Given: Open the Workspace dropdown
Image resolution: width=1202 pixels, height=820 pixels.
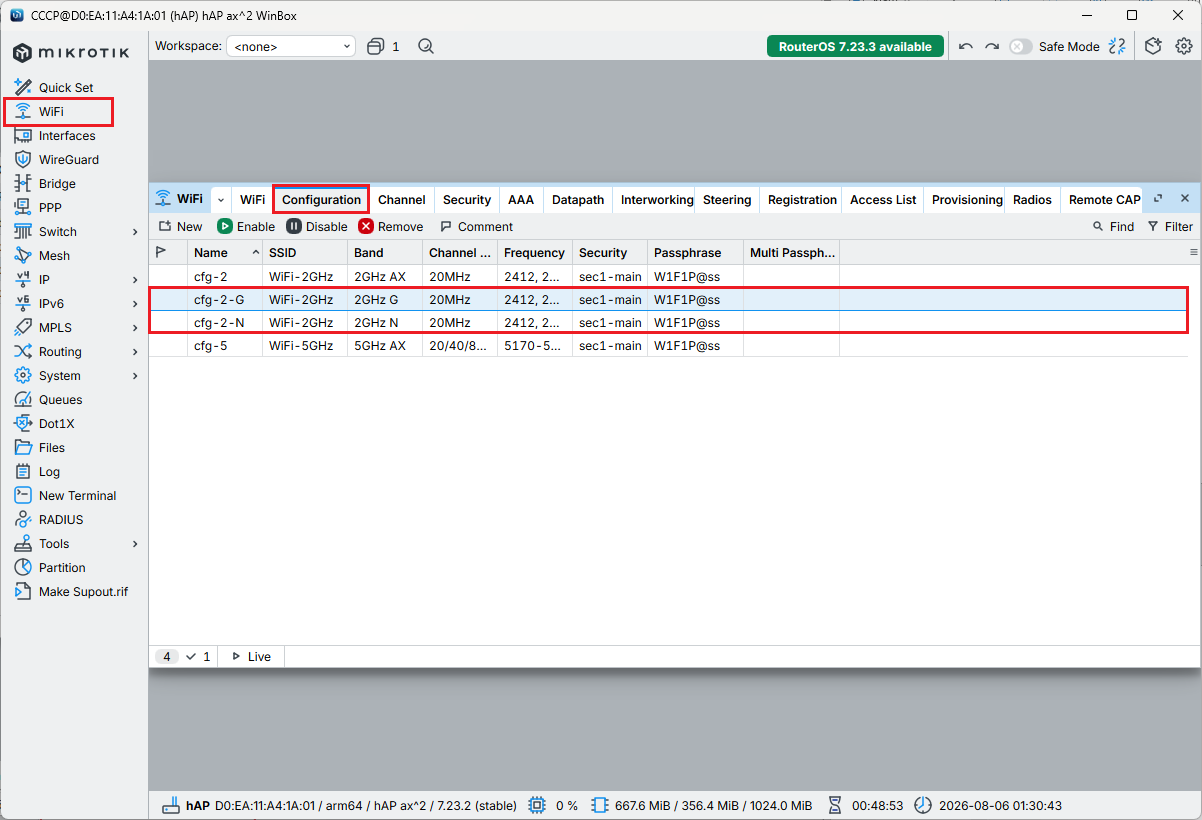Looking at the screenshot, I should click(291, 46).
